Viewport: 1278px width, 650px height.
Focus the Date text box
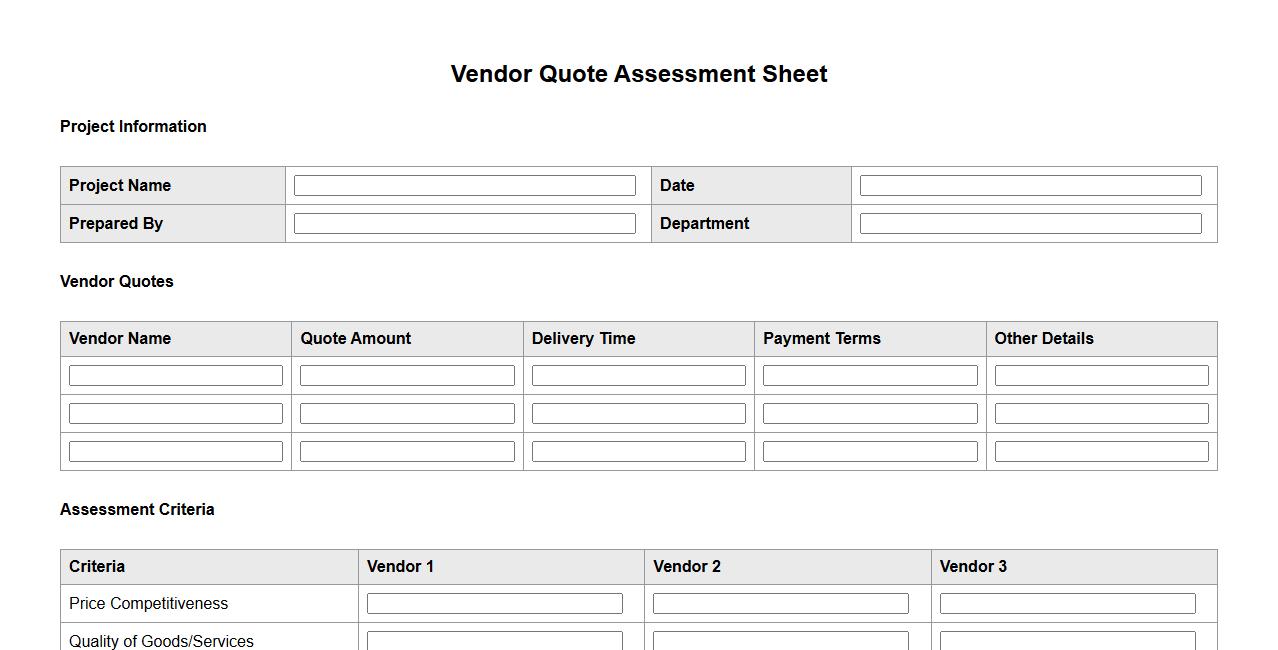[x=1030, y=186]
